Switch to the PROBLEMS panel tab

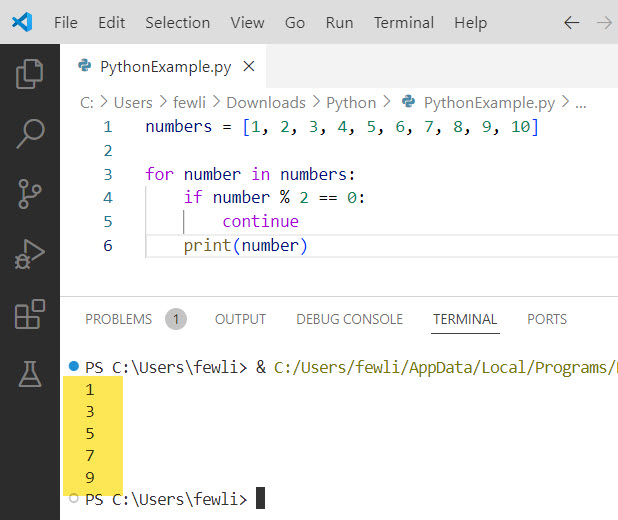click(119, 319)
